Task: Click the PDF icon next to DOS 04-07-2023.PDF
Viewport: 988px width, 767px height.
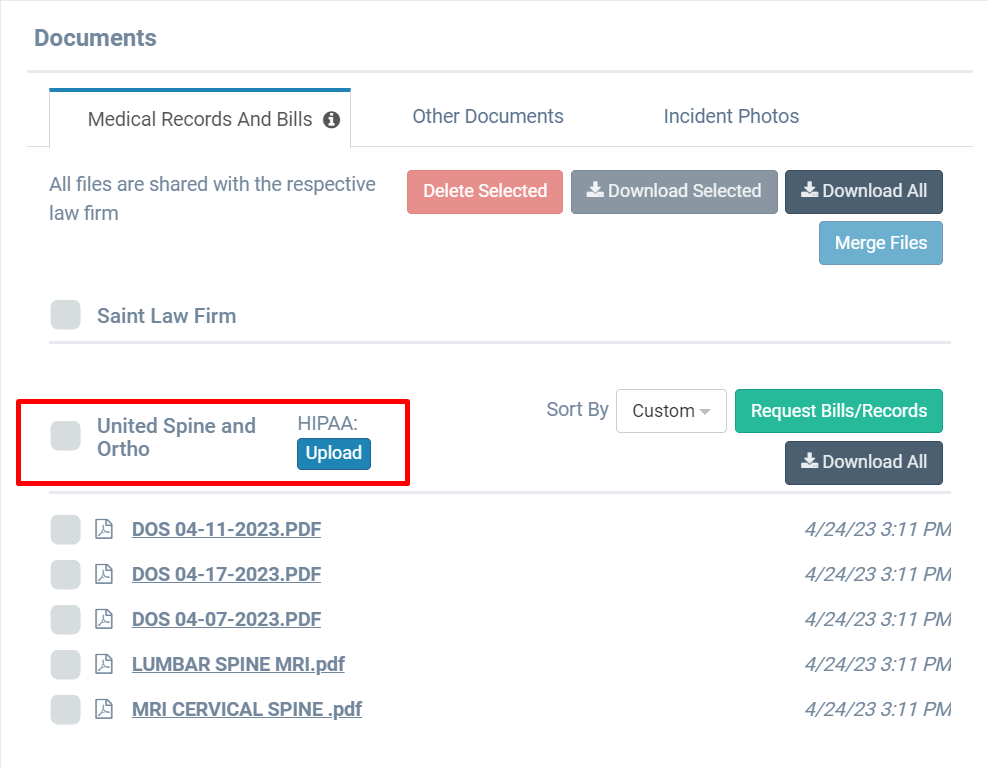Action: pos(104,620)
